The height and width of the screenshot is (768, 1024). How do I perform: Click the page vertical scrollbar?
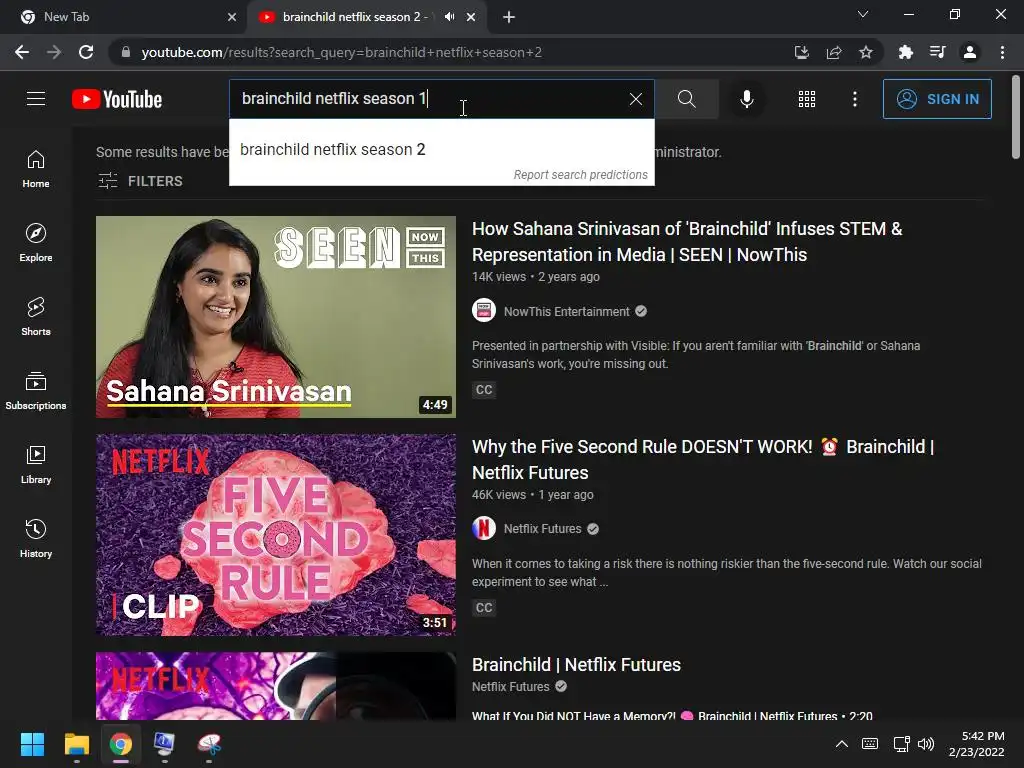point(1016,116)
